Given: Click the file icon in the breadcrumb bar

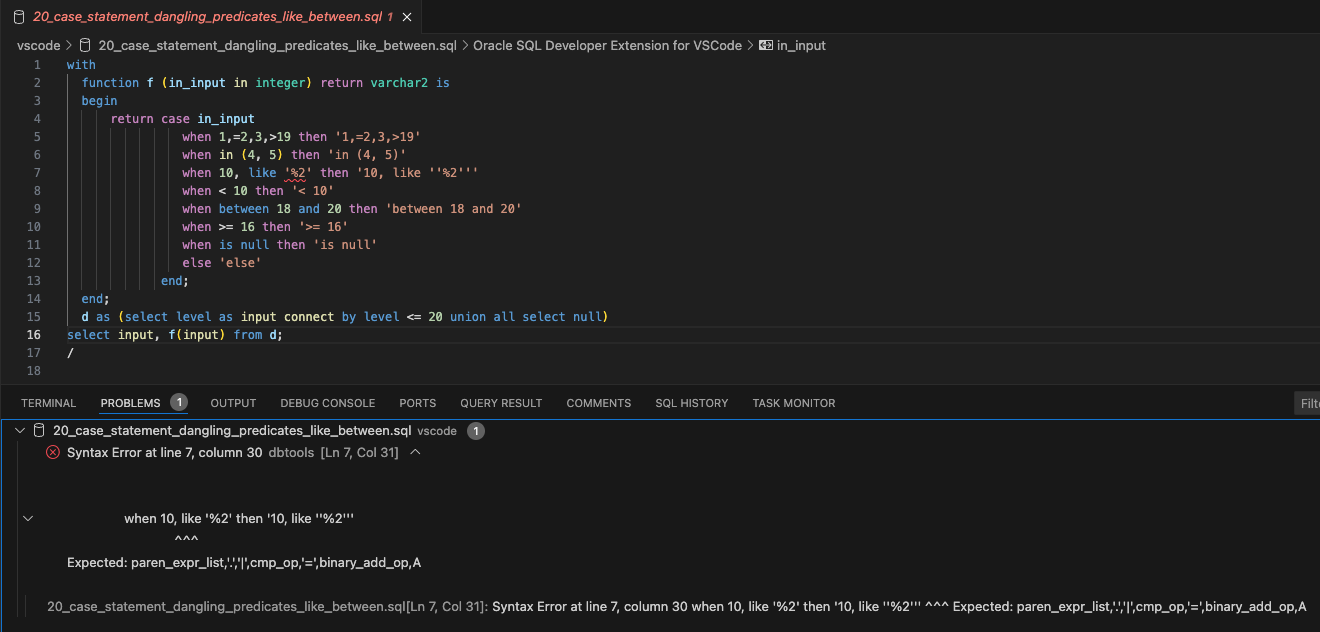Looking at the screenshot, I should (x=85, y=45).
